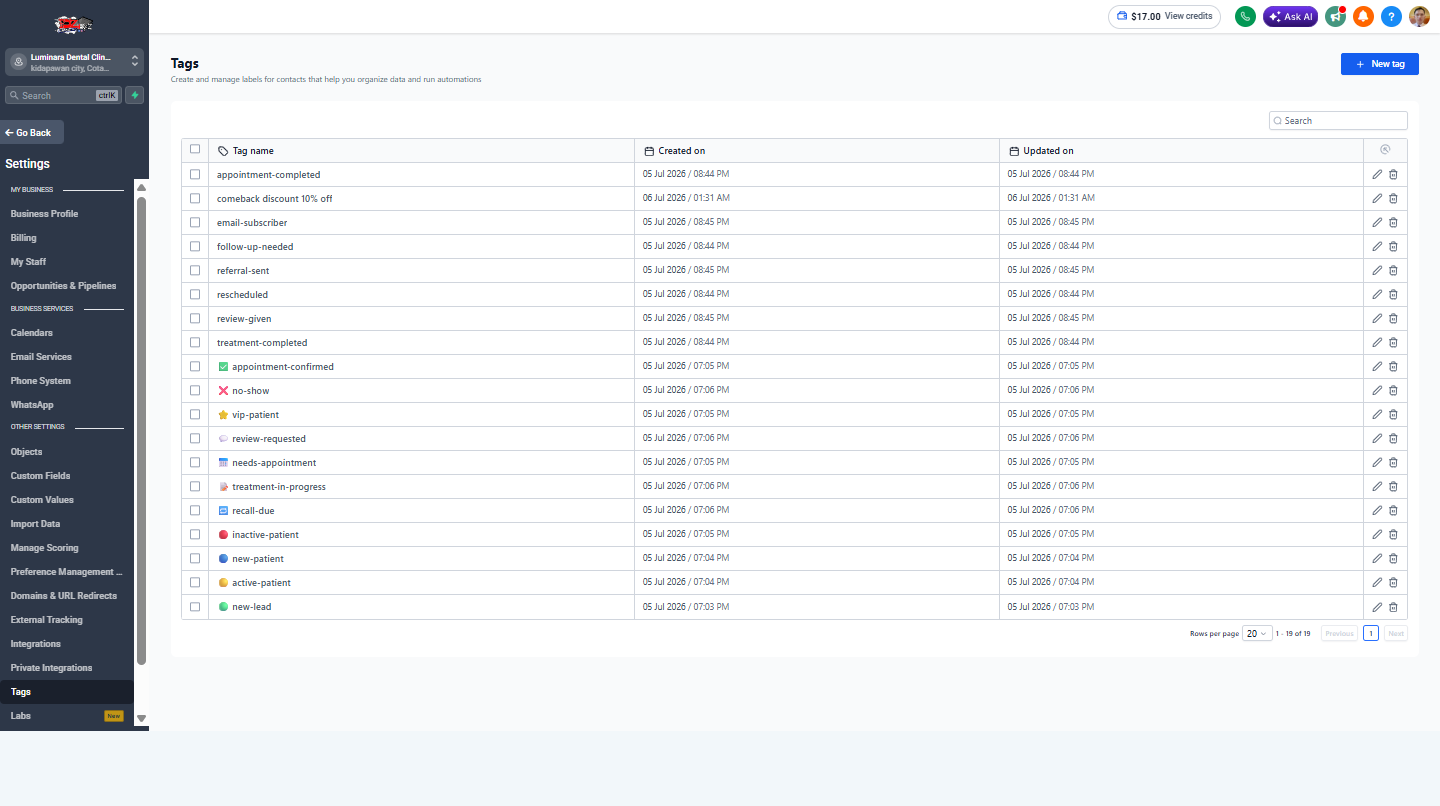This screenshot has width=1440, height=806.
Task: Edit the treatment-completed tag
Action: 1377,343
